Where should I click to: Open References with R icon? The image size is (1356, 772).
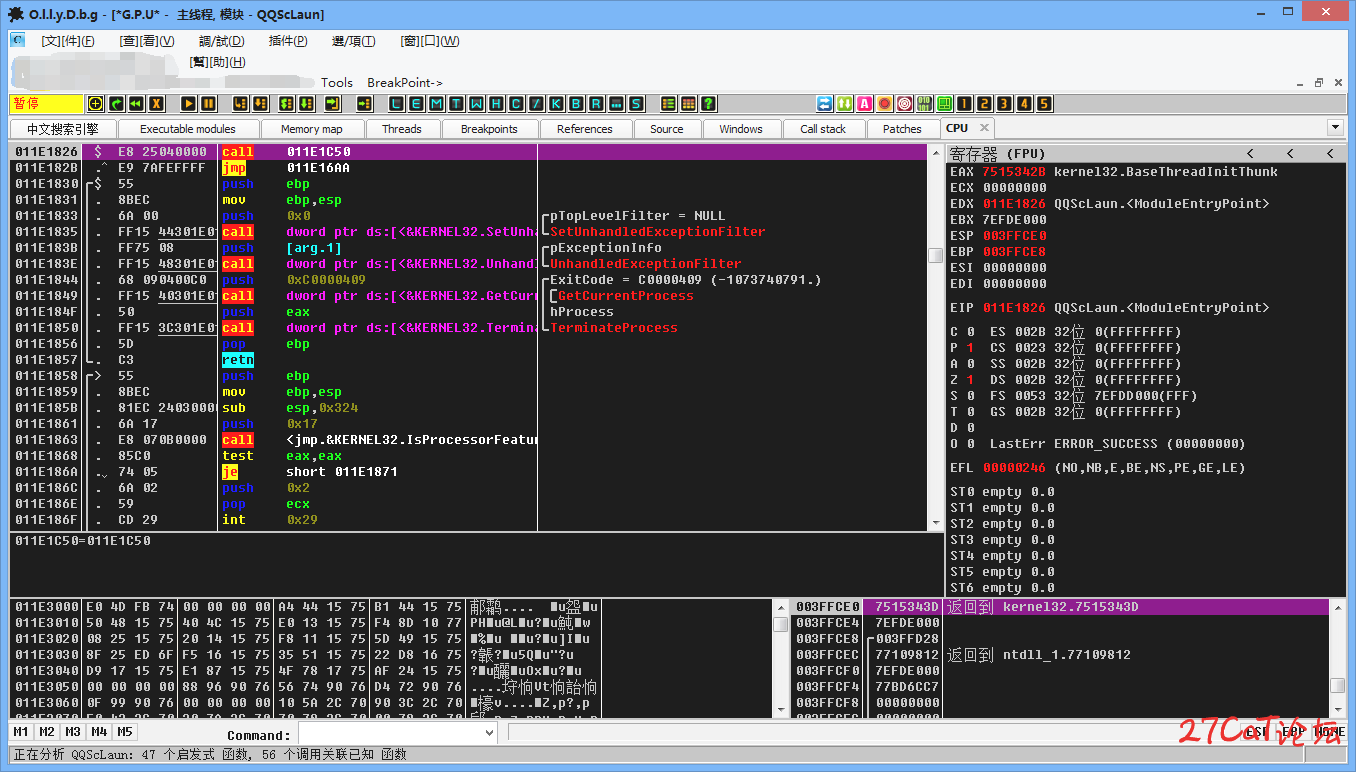596,104
